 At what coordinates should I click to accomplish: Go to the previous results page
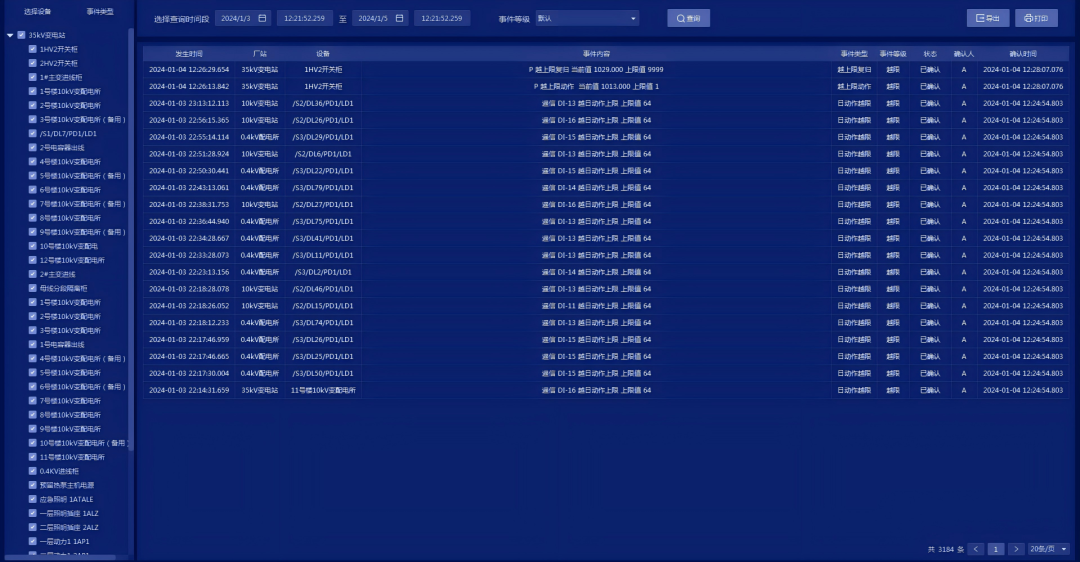pos(975,549)
